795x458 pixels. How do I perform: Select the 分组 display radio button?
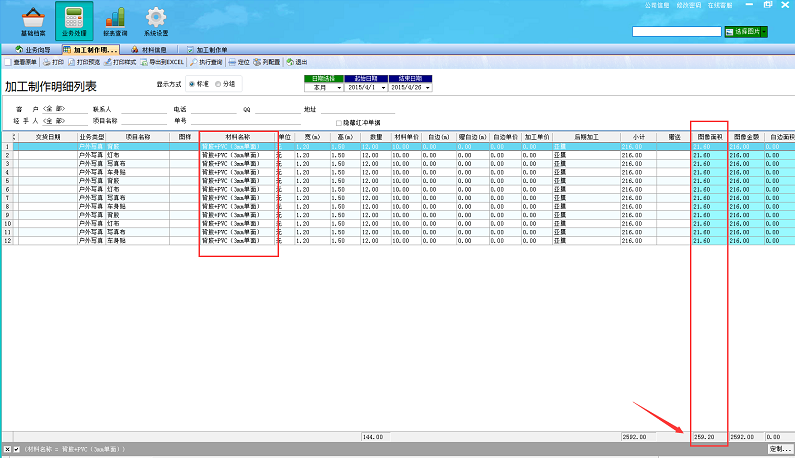pyautogui.click(x=219, y=84)
